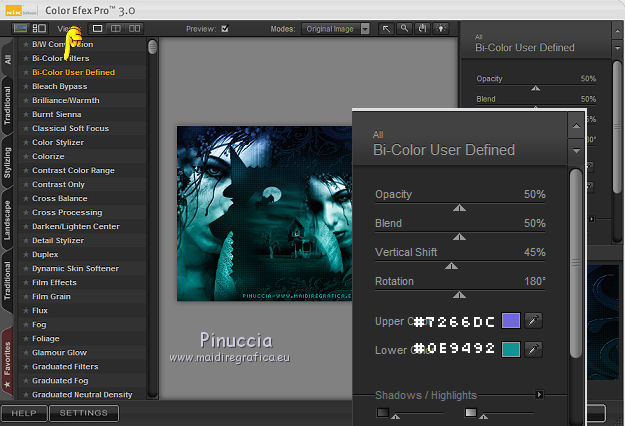Pick Lower Color with eyedropper
Screen dimensions: 625x426
pyautogui.click(x=534, y=349)
